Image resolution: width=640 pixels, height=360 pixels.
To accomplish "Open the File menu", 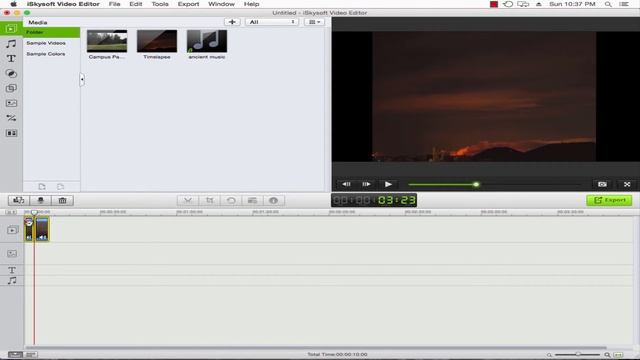I will (x=114, y=4).
